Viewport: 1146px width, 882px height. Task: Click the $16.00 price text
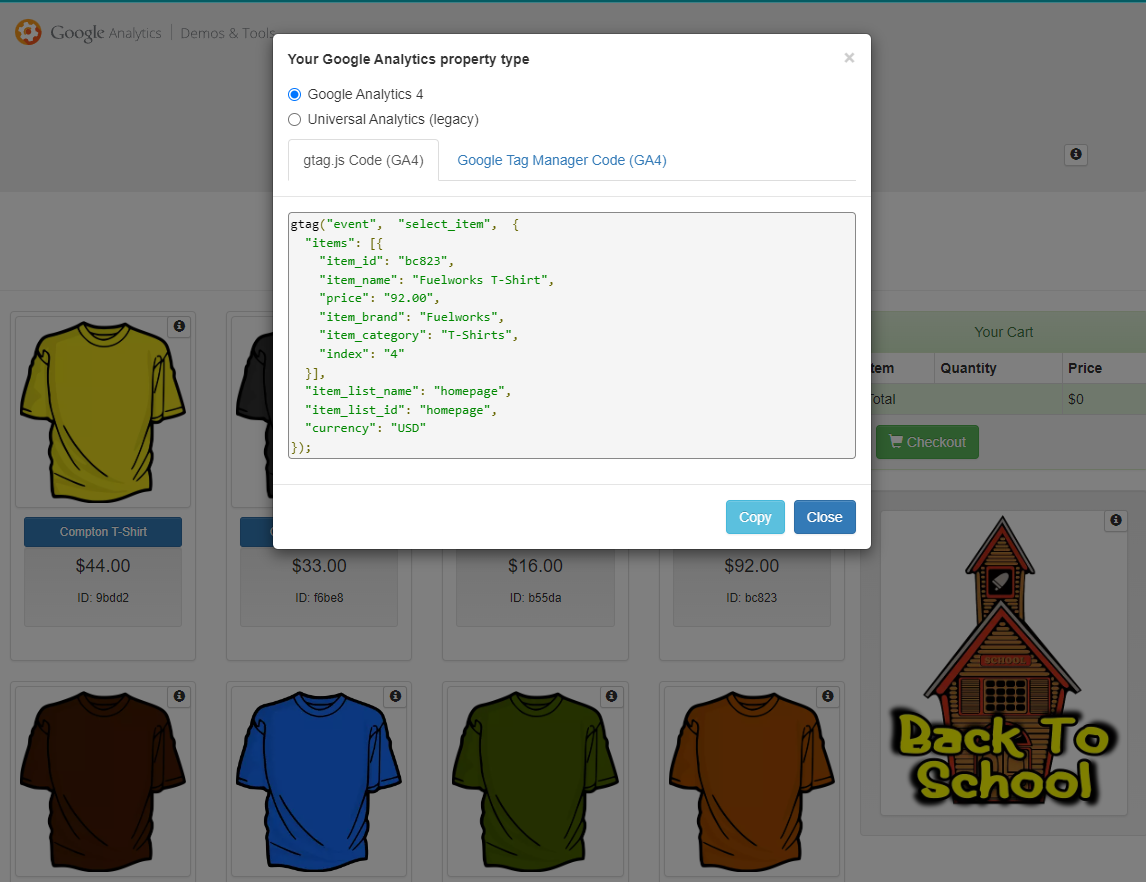coord(536,566)
